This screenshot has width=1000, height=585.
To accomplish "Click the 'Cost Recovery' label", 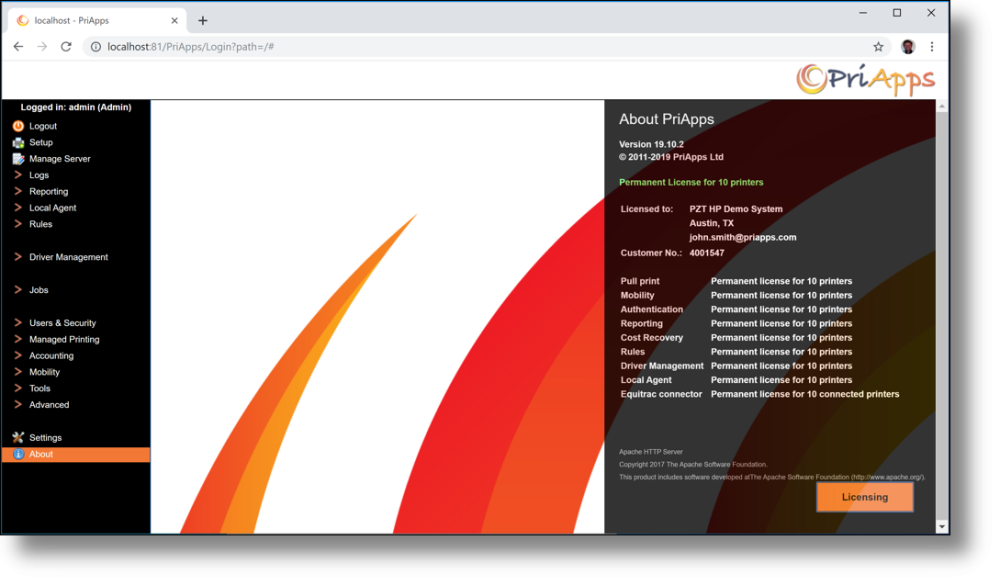I will point(651,337).
